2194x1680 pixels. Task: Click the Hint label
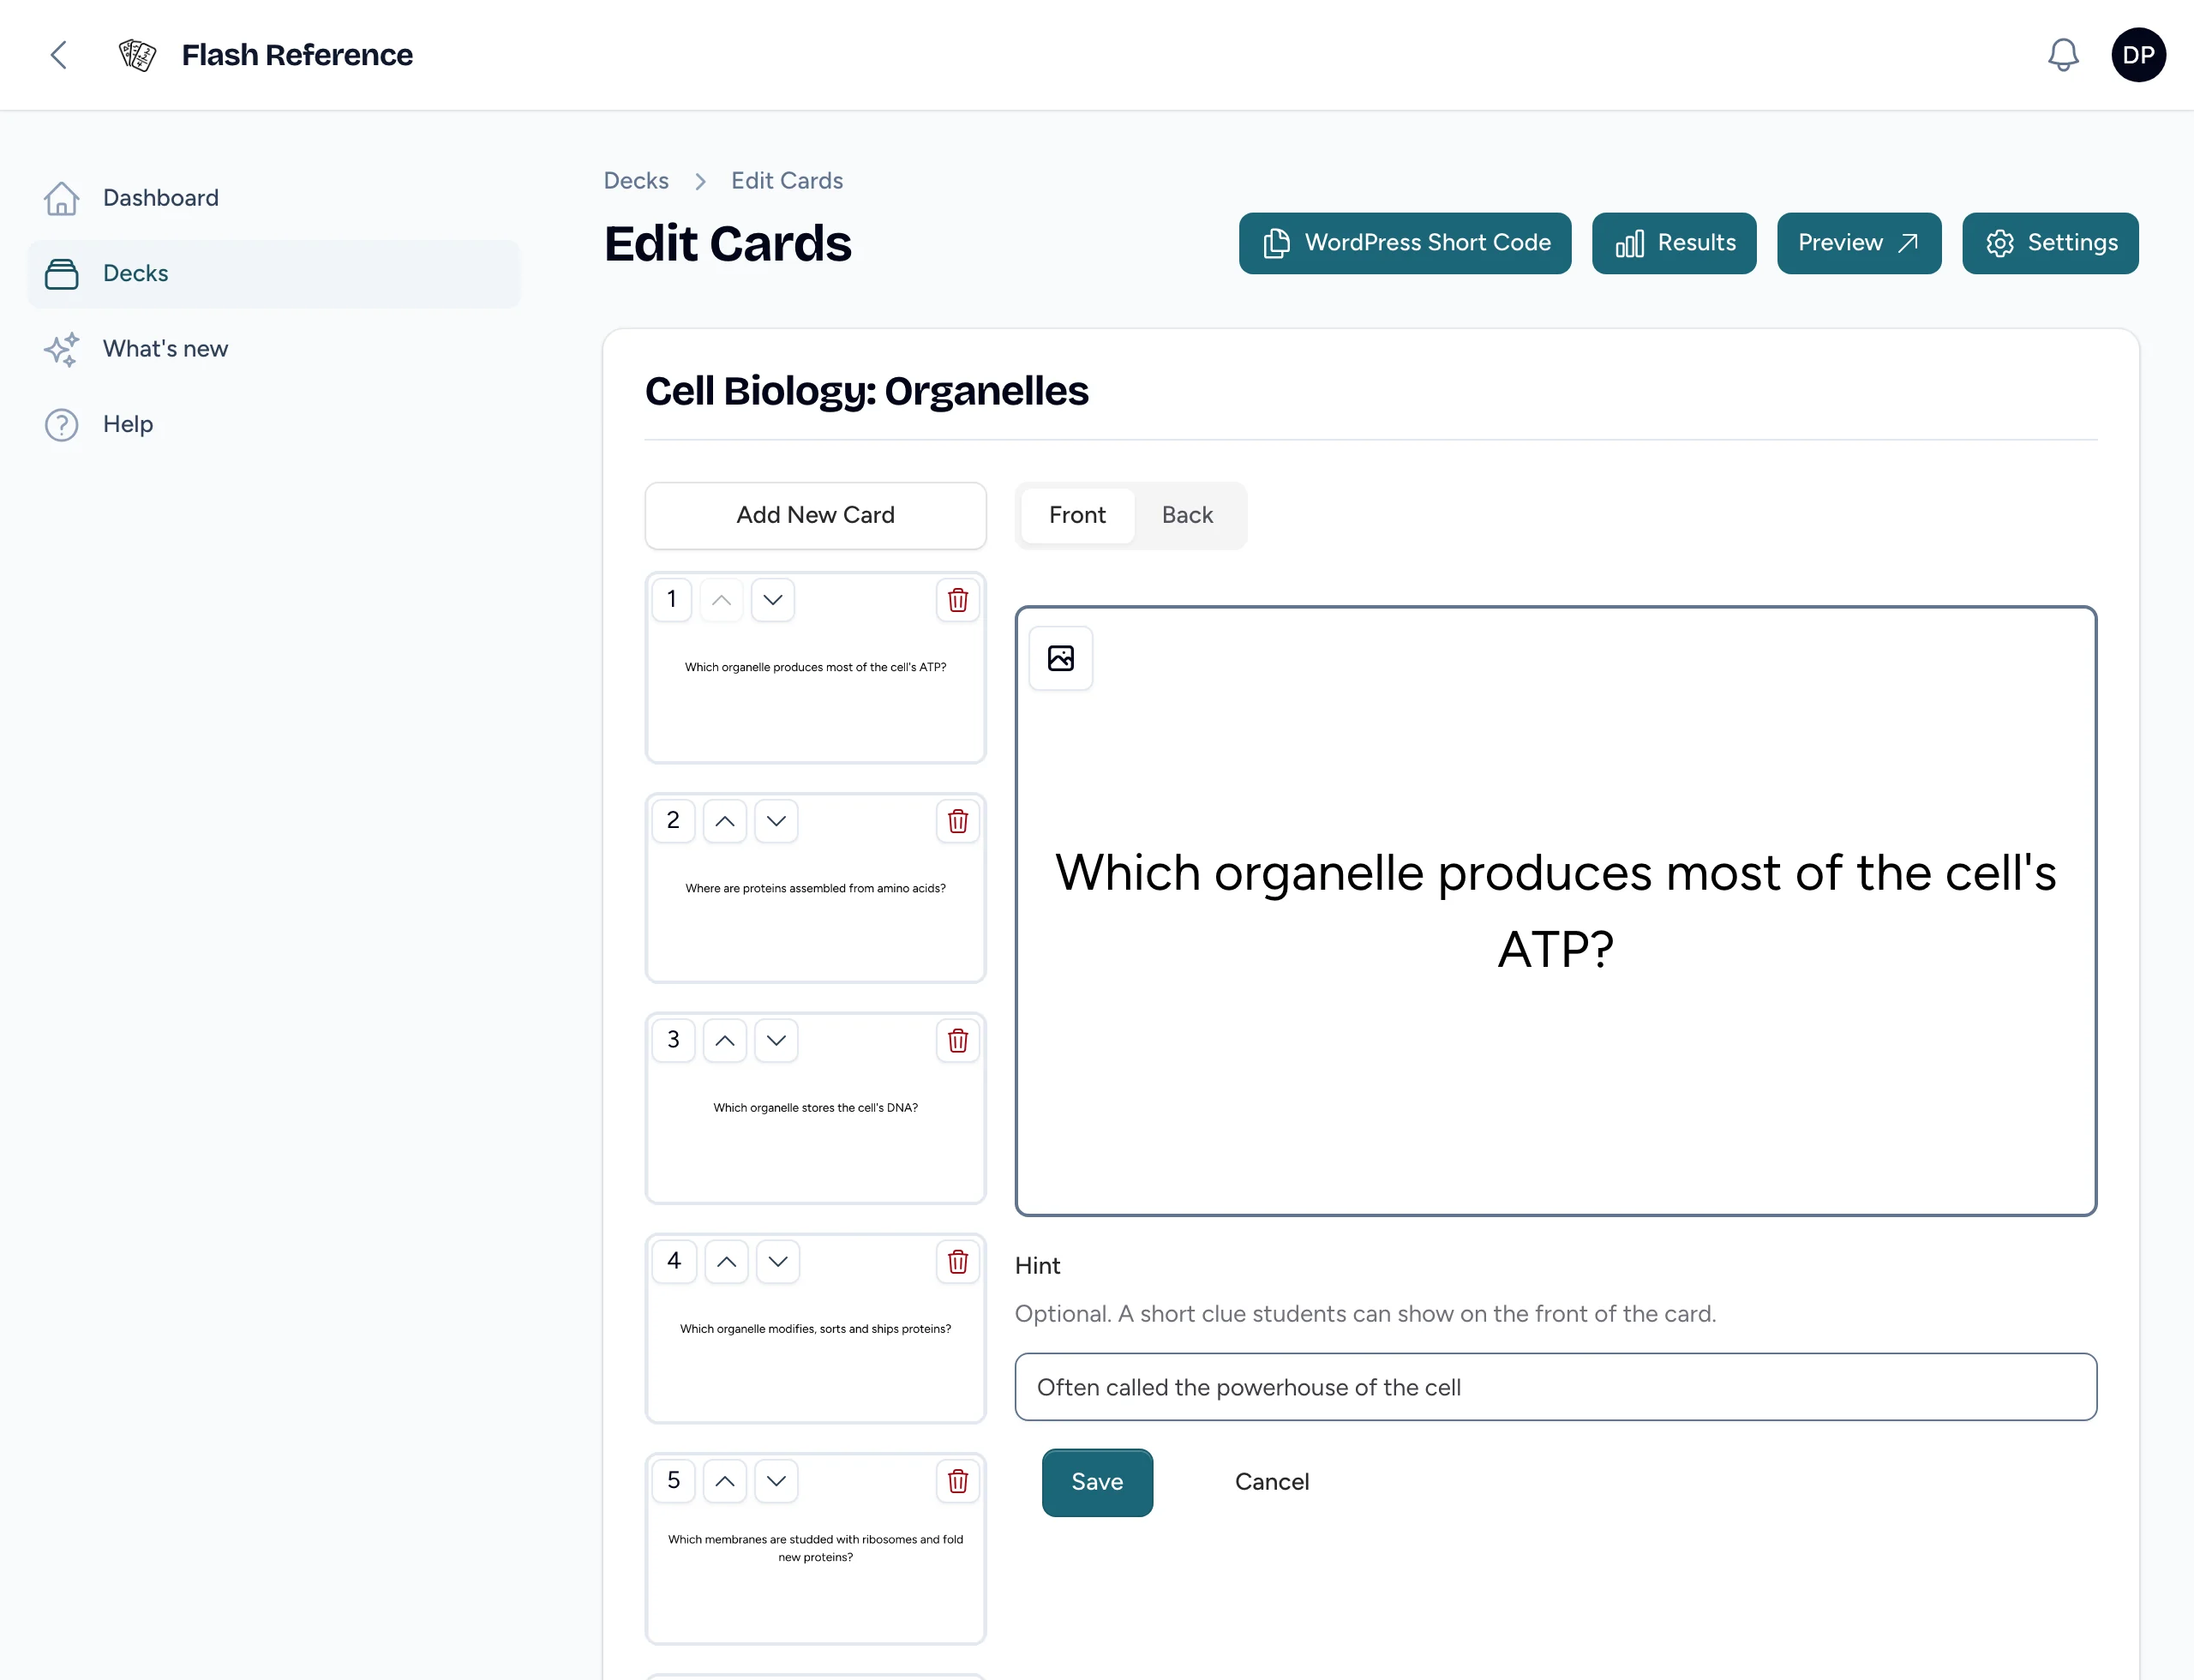pos(1037,1266)
